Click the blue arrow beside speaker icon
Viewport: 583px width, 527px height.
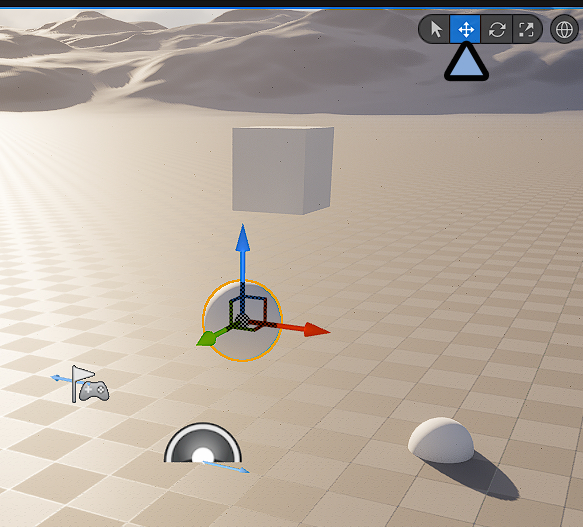click(226, 467)
